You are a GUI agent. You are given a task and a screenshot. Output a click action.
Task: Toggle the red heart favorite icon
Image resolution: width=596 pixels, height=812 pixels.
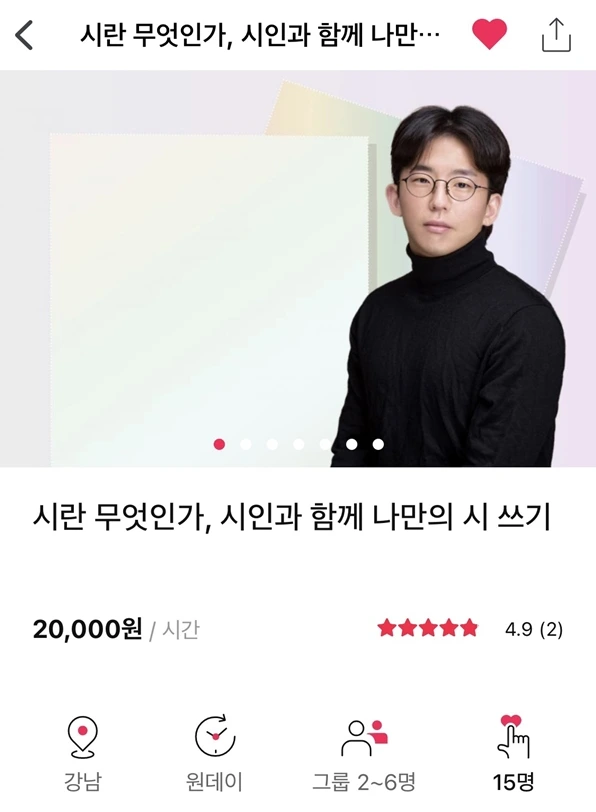pos(489,34)
